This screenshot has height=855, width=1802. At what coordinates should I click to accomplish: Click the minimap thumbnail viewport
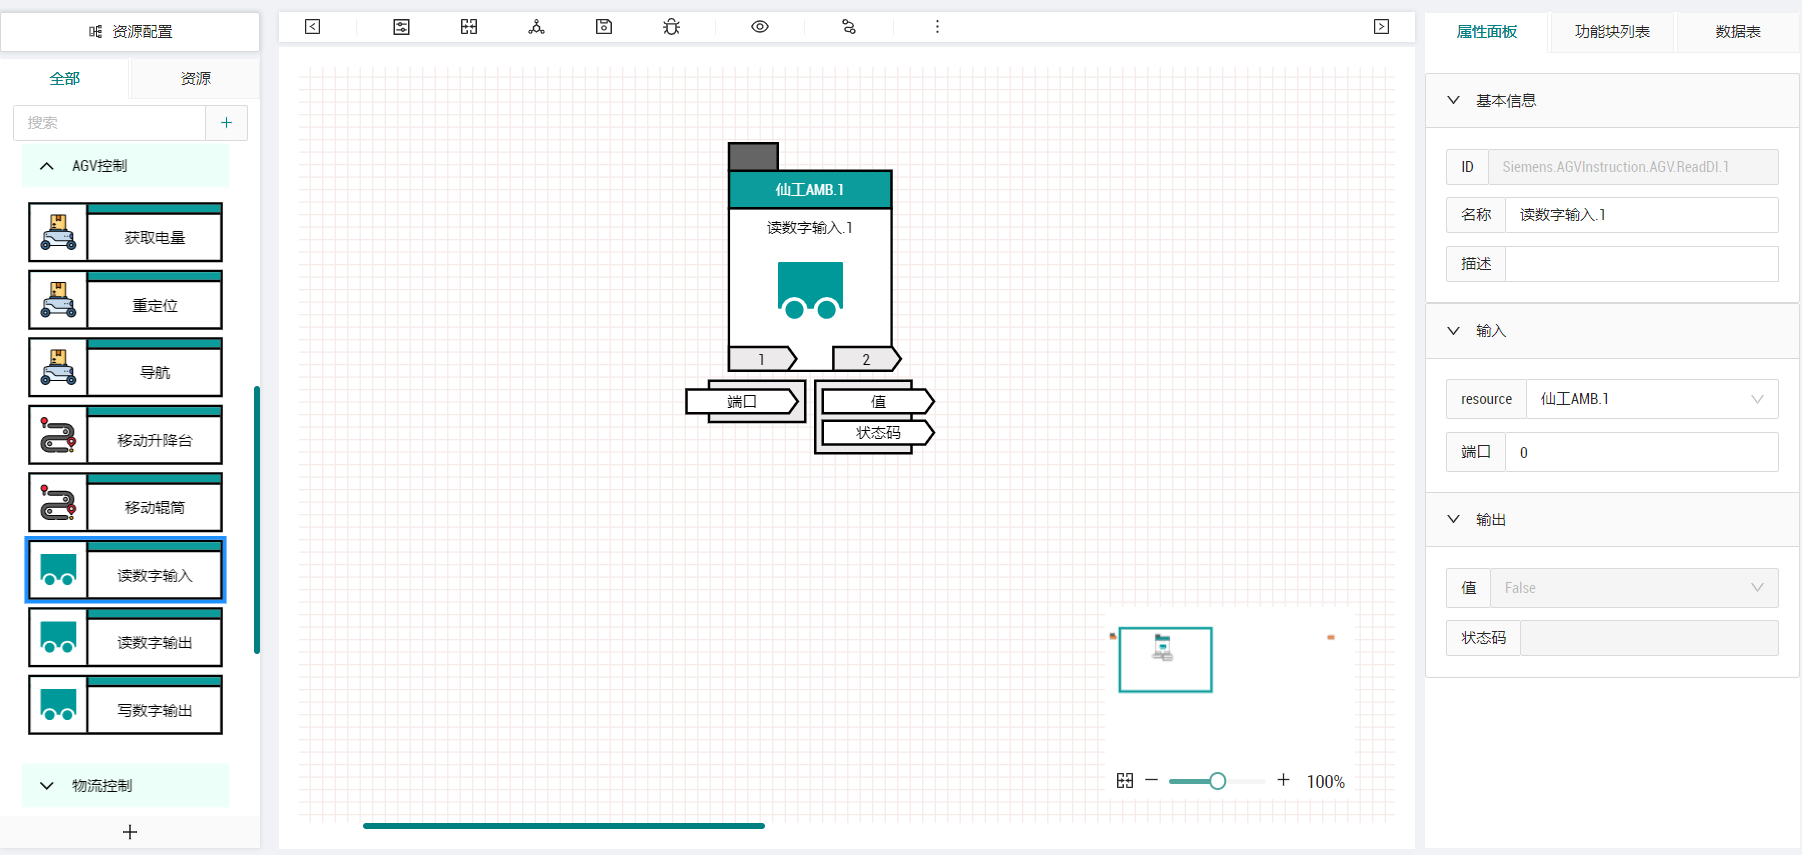tap(1165, 660)
